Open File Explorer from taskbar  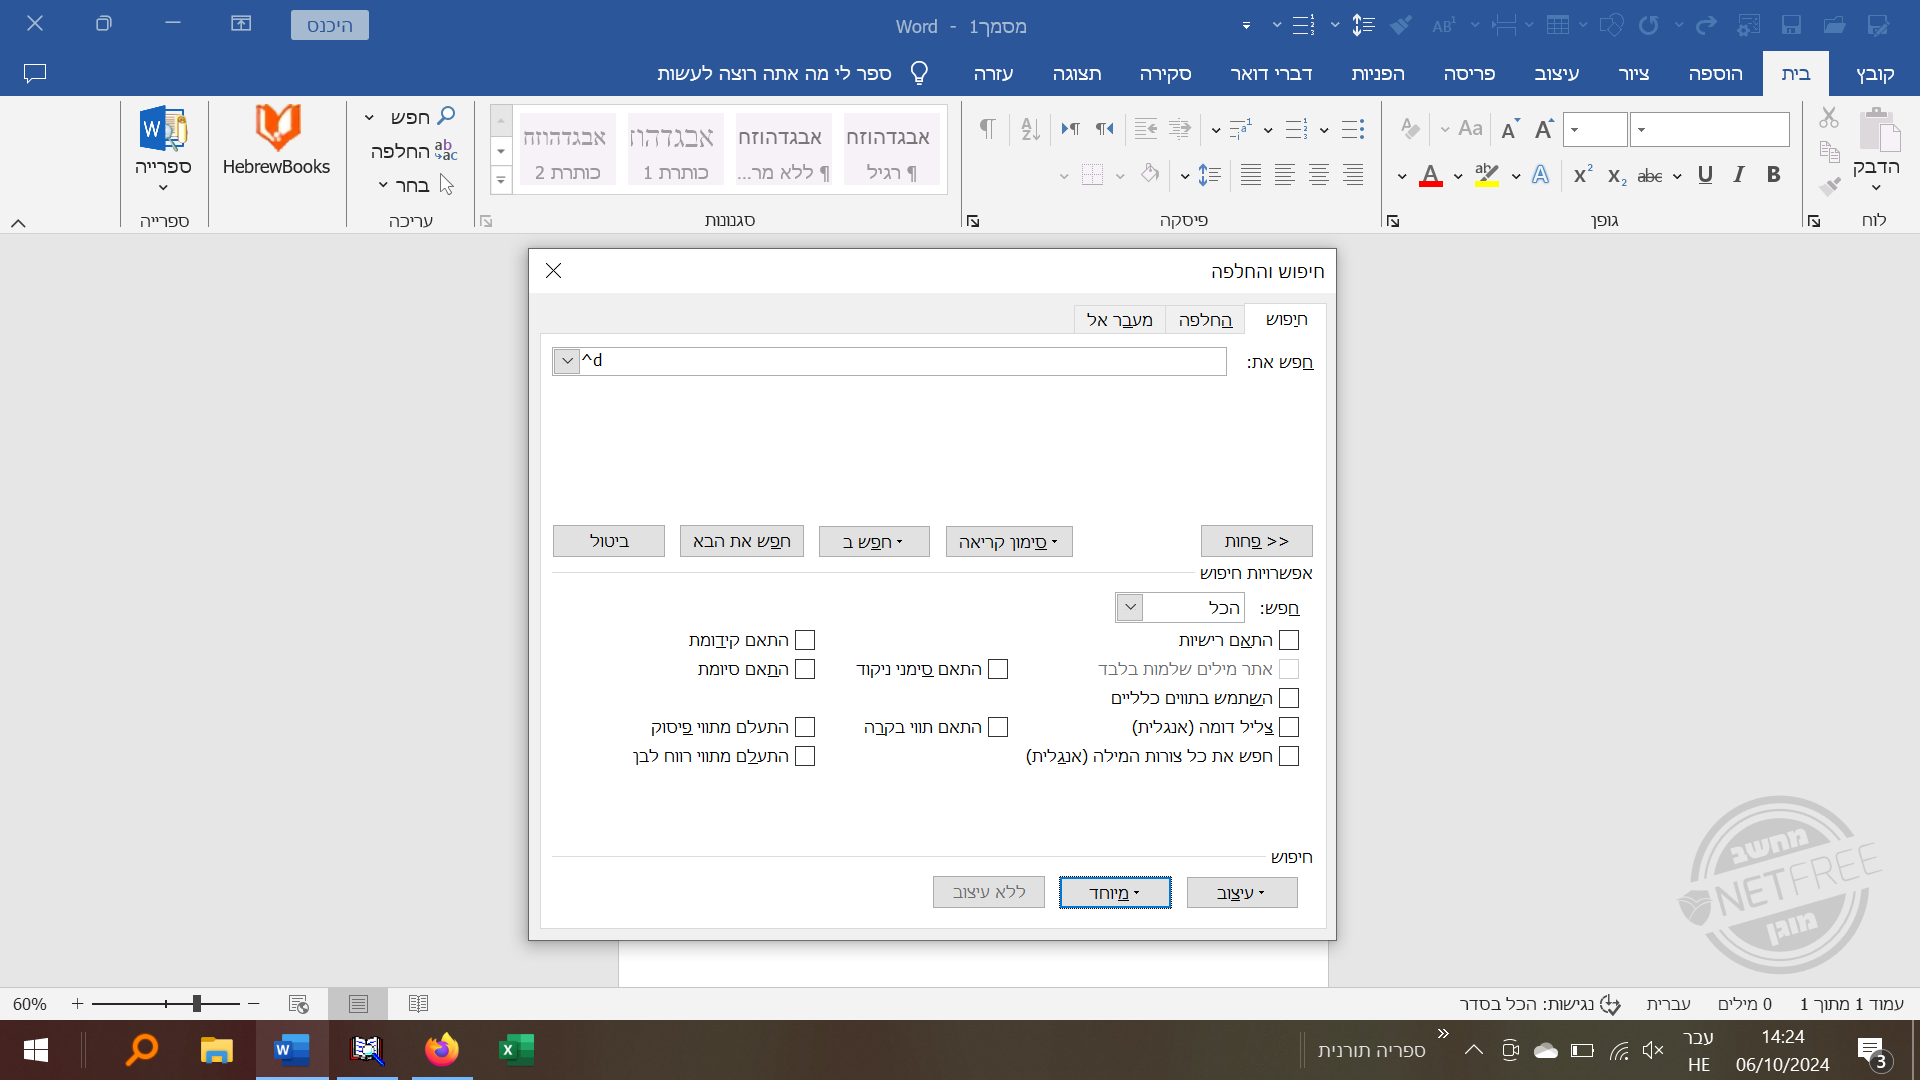pyautogui.click(x=216, y=1050)
